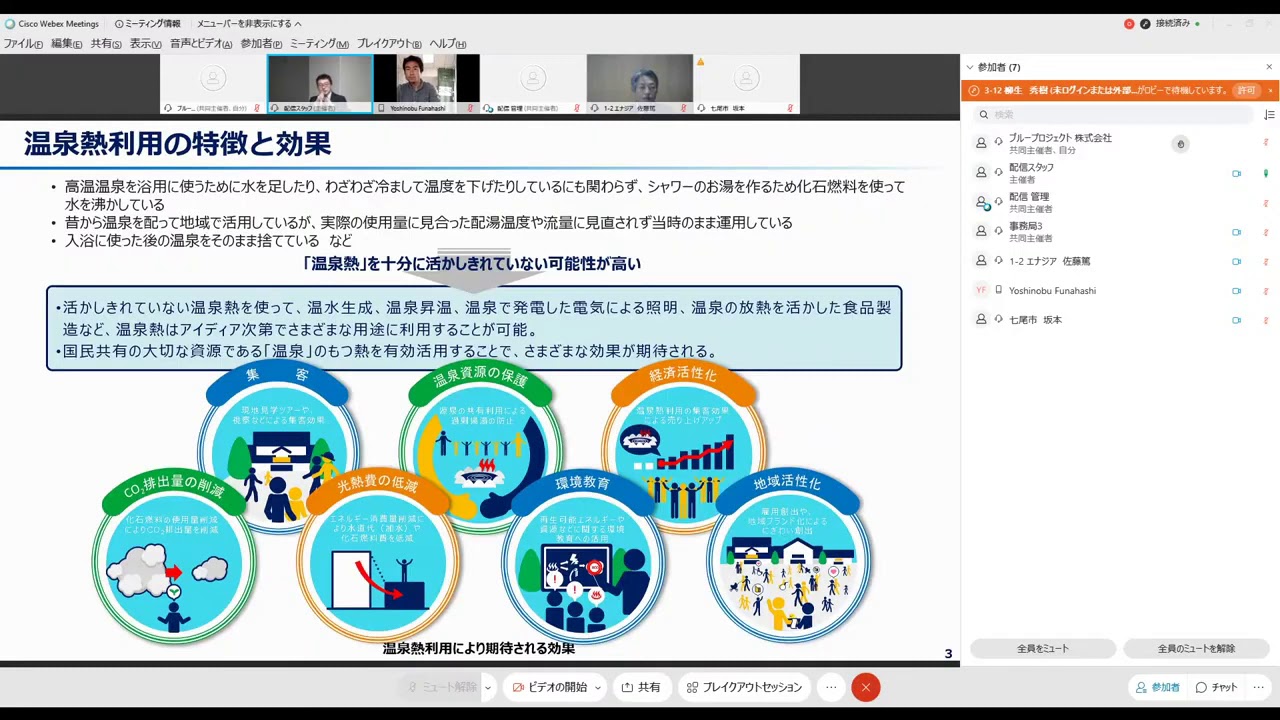This screenshot has width=1280, height=720.
Task: Click camera icon for 配信スタッフ
Action: (x=1237, y=173)
